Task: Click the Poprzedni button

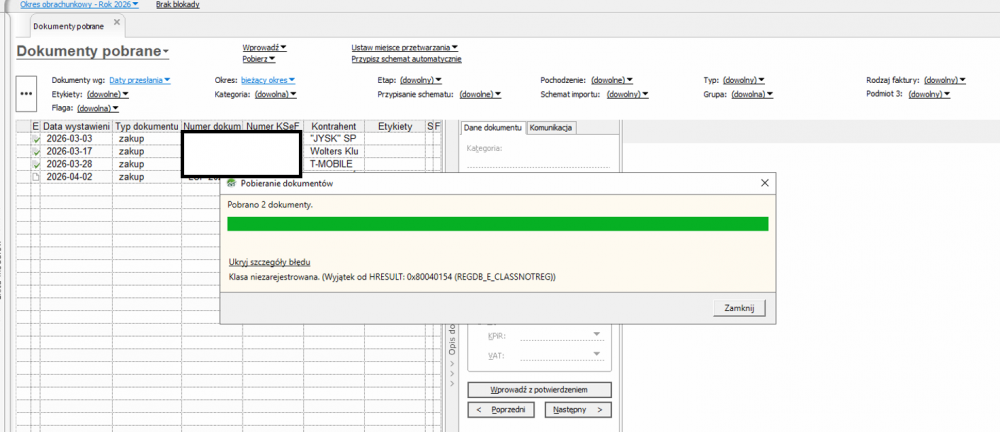Action: 501,410
